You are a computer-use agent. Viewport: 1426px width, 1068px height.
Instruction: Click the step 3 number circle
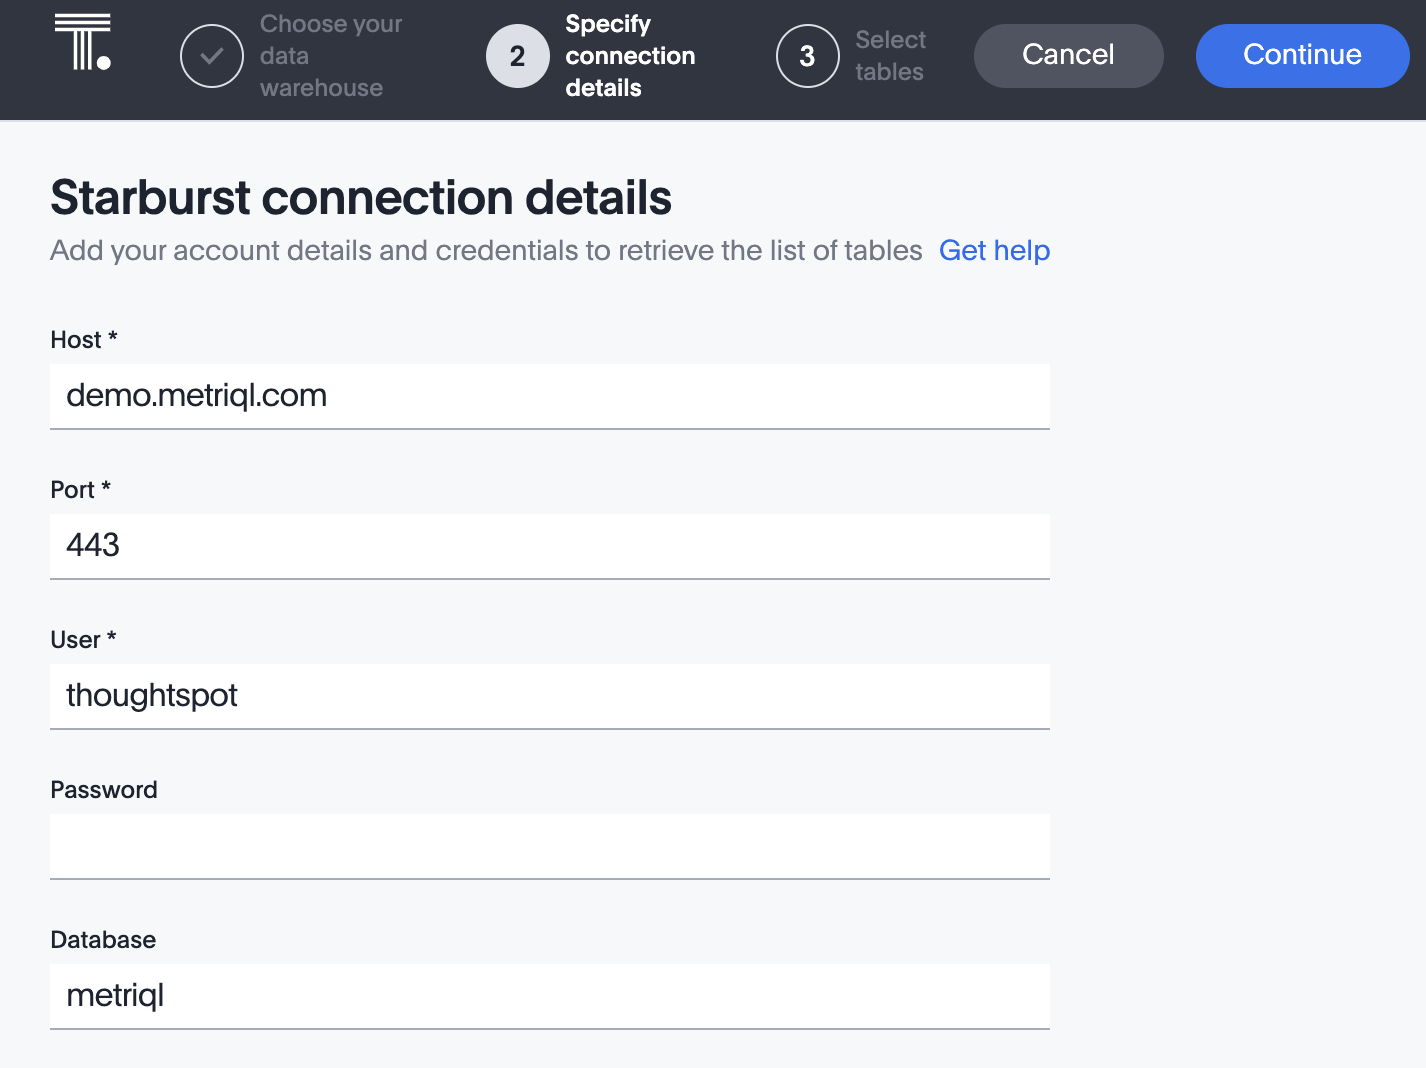[x=807, y=56]
